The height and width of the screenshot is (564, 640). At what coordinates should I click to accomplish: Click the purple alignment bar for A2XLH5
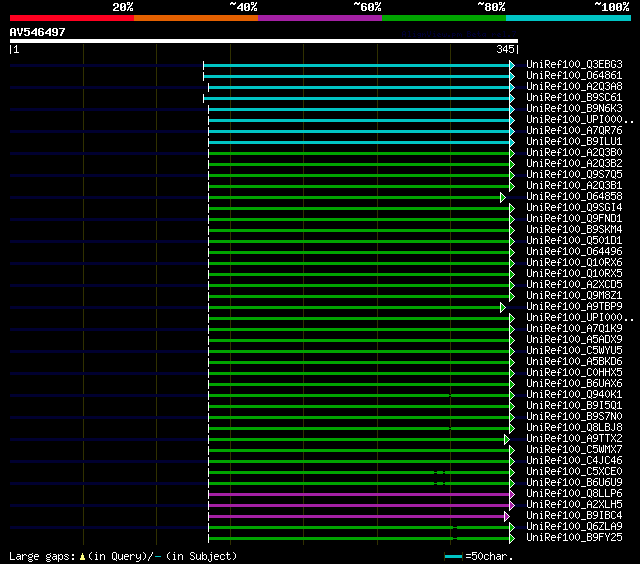[360, 505]
